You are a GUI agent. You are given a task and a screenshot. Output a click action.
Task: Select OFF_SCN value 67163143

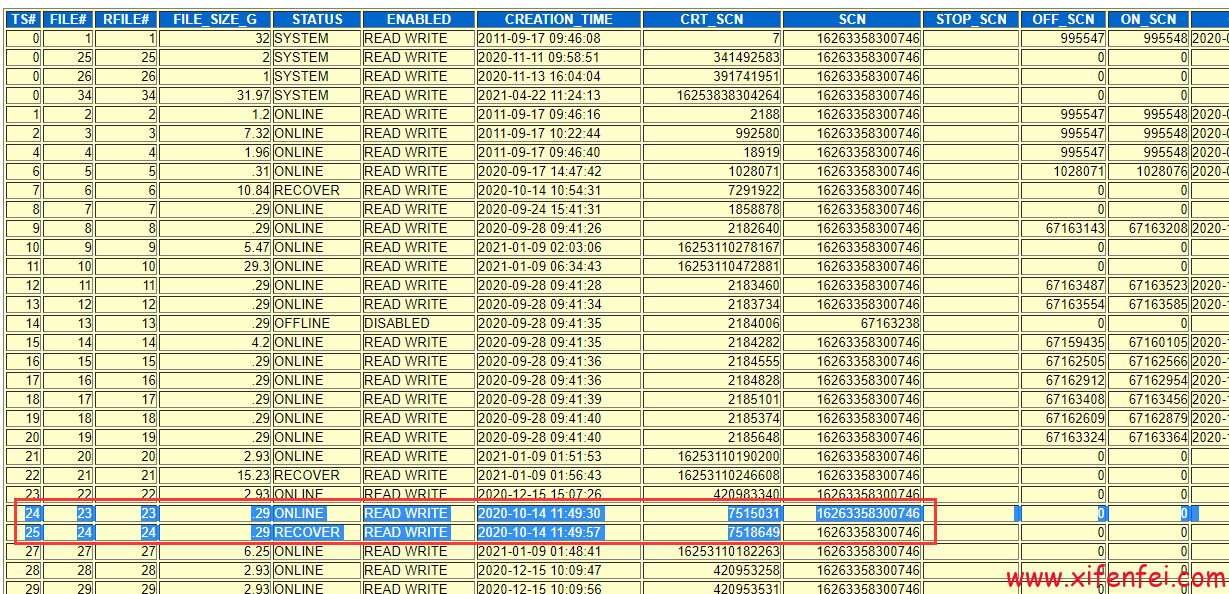[x=1075, y=228]
